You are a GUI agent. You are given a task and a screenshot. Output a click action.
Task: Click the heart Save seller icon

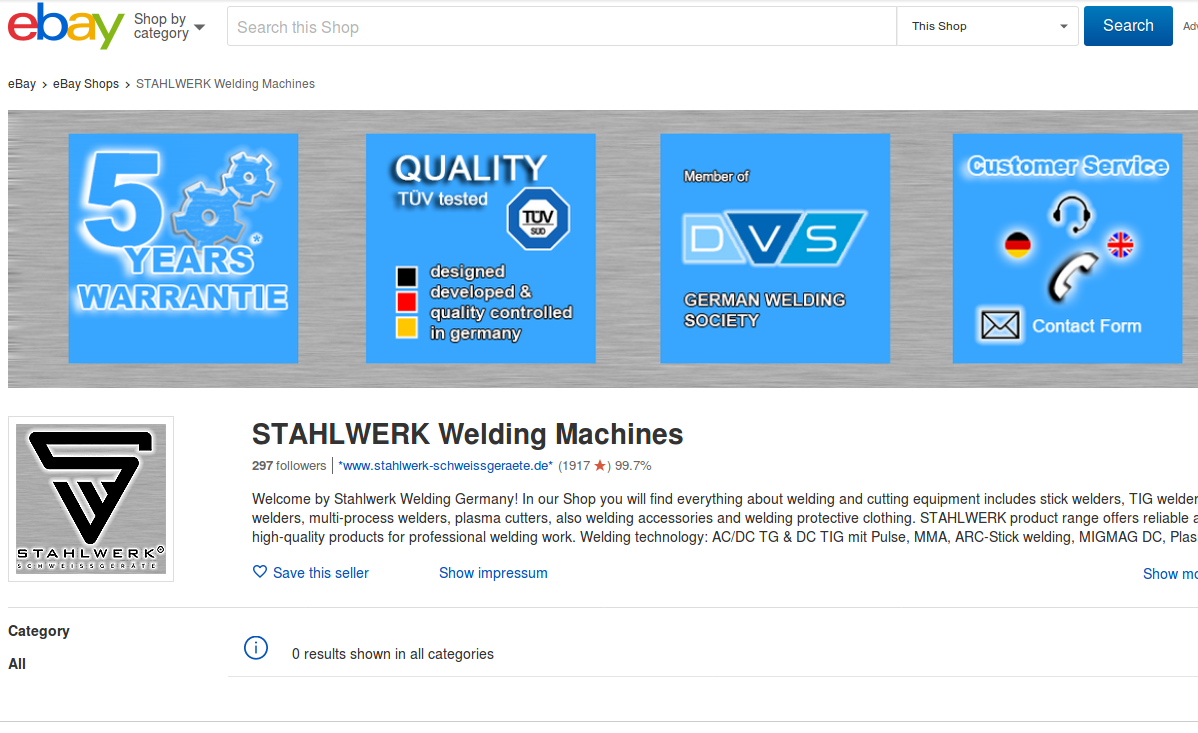(x=260, y=572)
